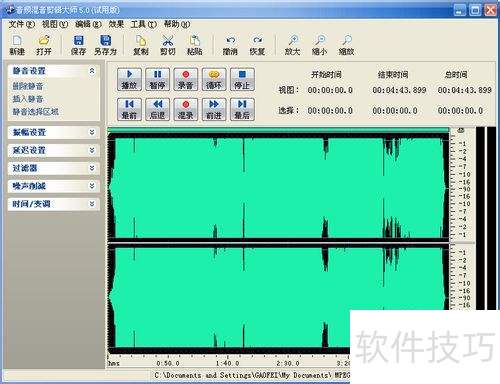Screen dimensions: 500x384
Task: Start playback with the 播放 button
Action: (x=129, y=79)
